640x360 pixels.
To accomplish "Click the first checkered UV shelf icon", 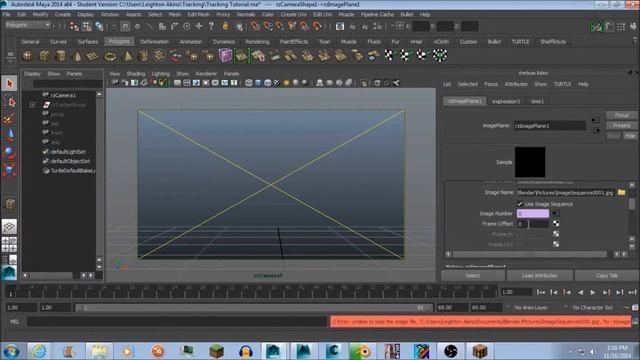I will (x=390, y=55).
